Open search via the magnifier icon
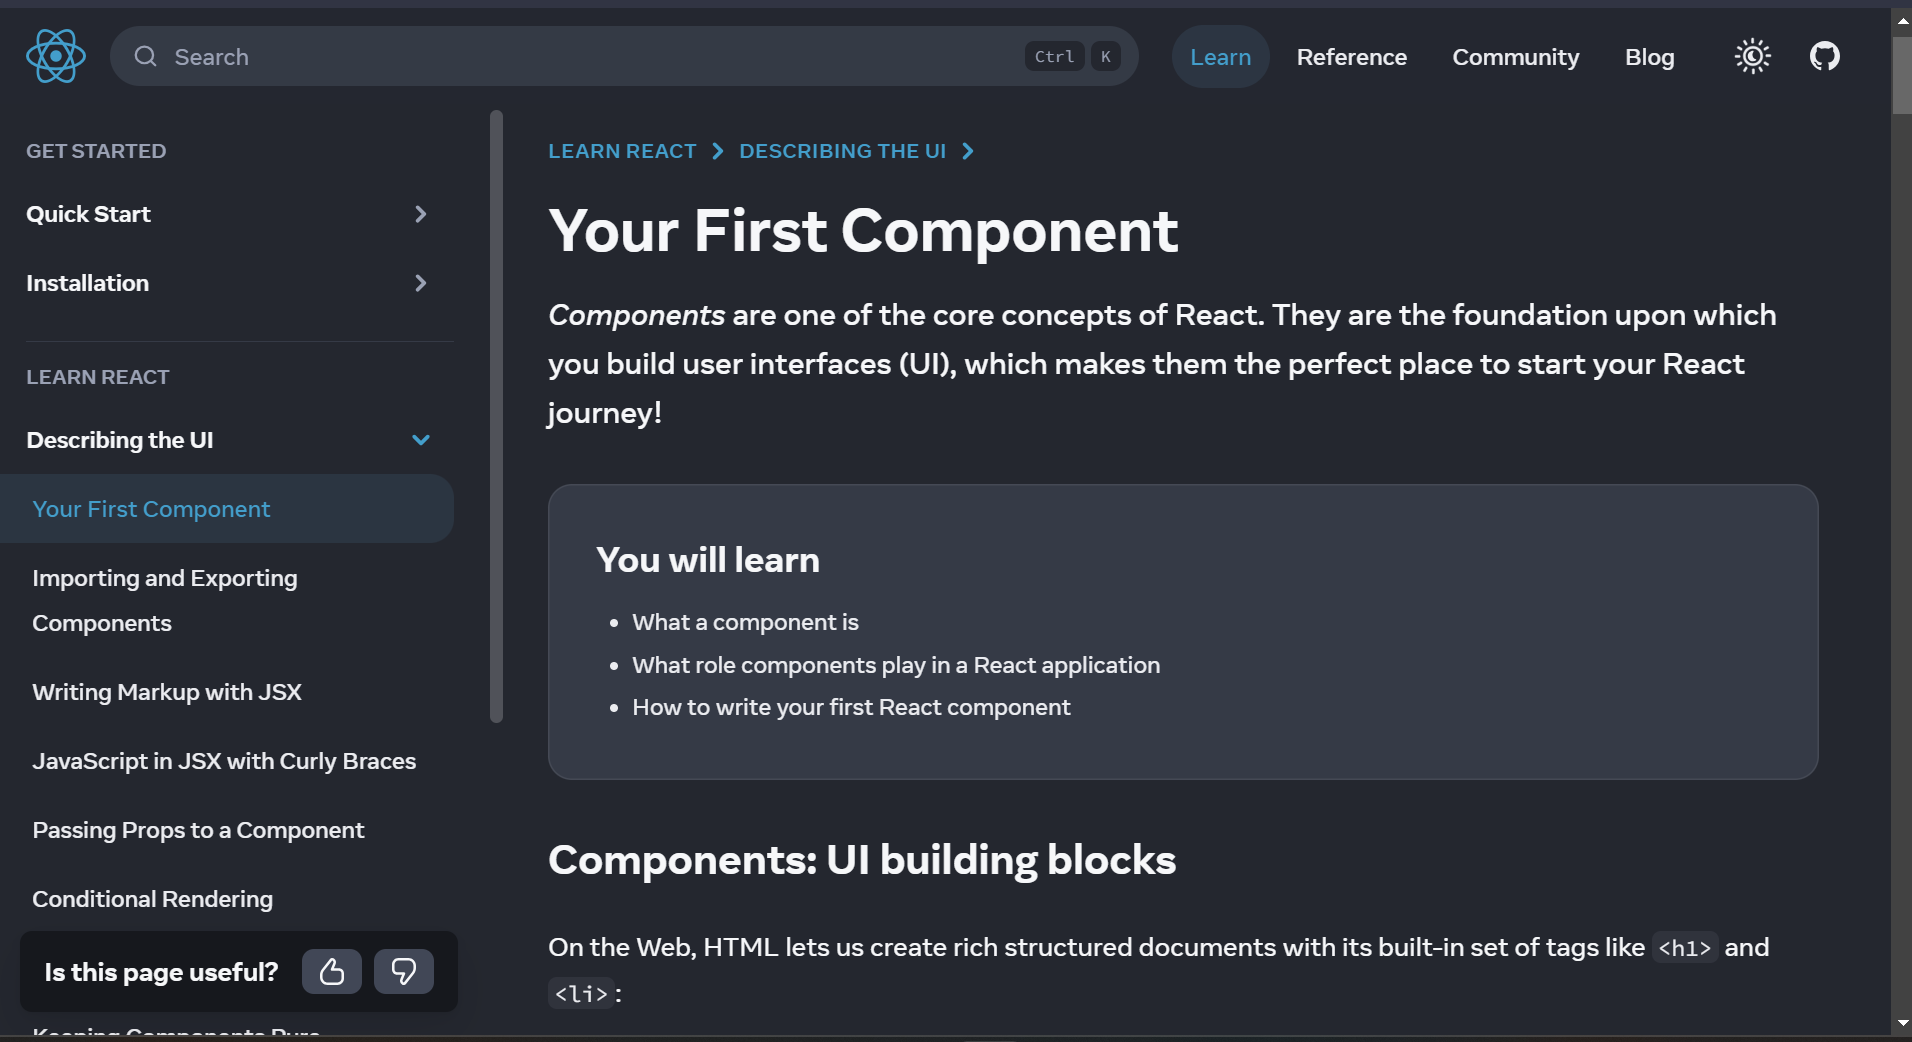 [x=145, y=56]
